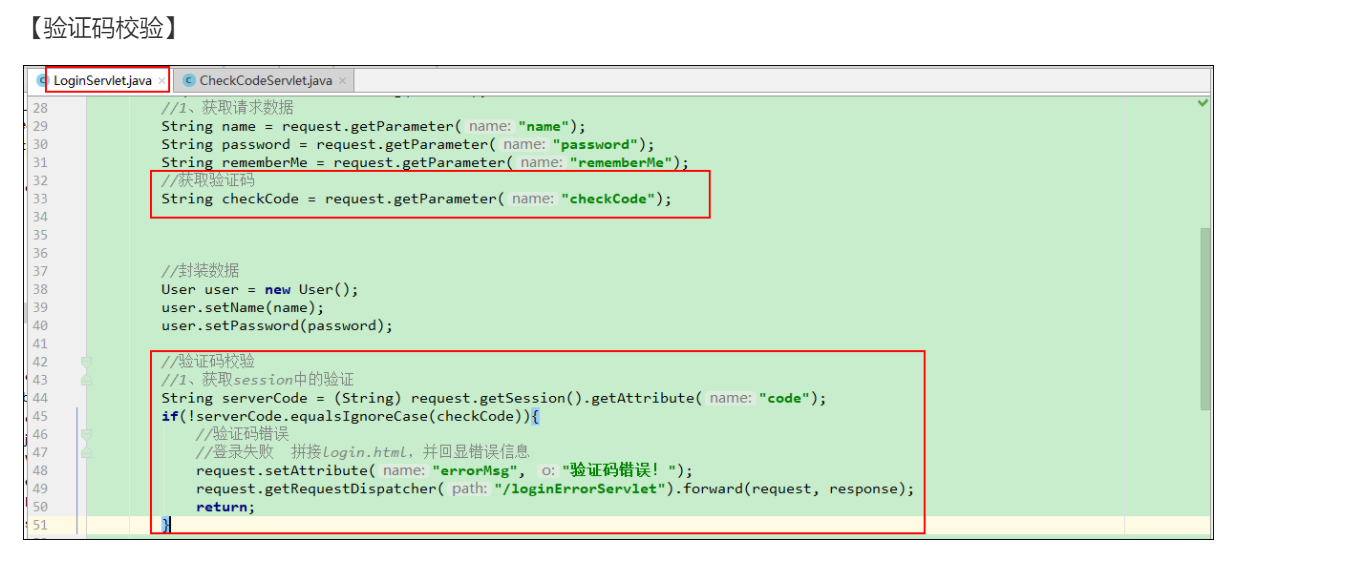Click the user.setPassword(password) statement
The height and width of the screenshot is (562, 1352).
coord(277,325)
